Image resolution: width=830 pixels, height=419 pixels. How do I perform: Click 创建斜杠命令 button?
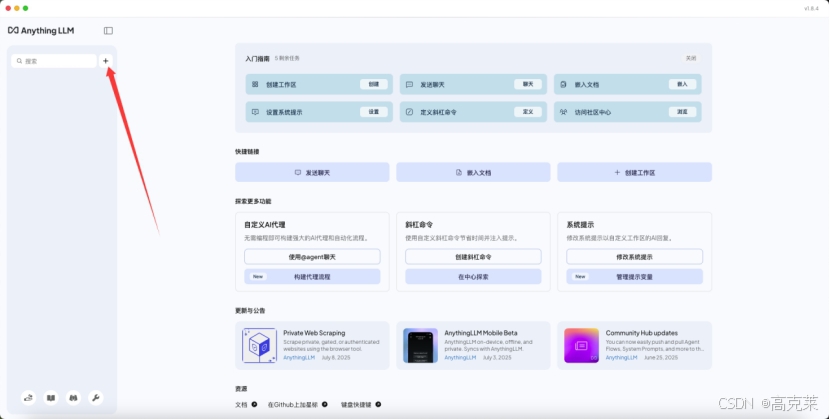click(x=473, y=257)
